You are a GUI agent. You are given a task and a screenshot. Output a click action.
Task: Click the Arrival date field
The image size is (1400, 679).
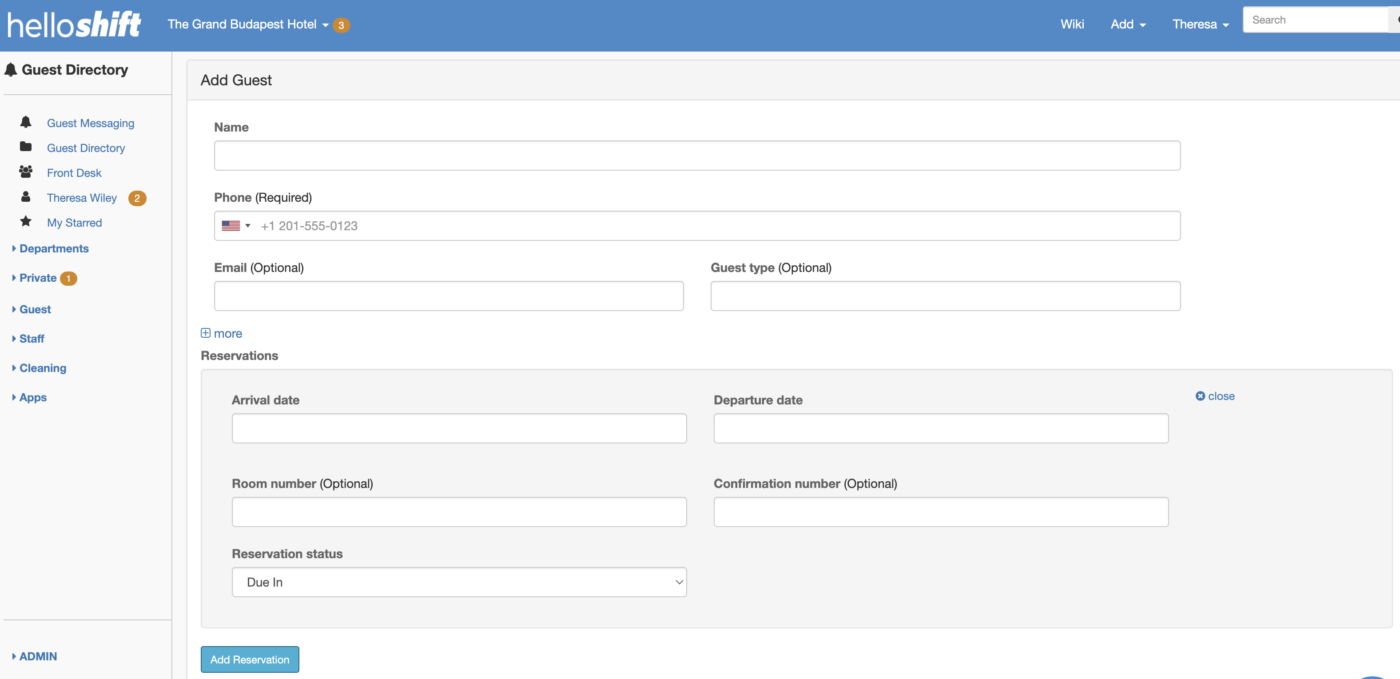click(x=459, y=428)
